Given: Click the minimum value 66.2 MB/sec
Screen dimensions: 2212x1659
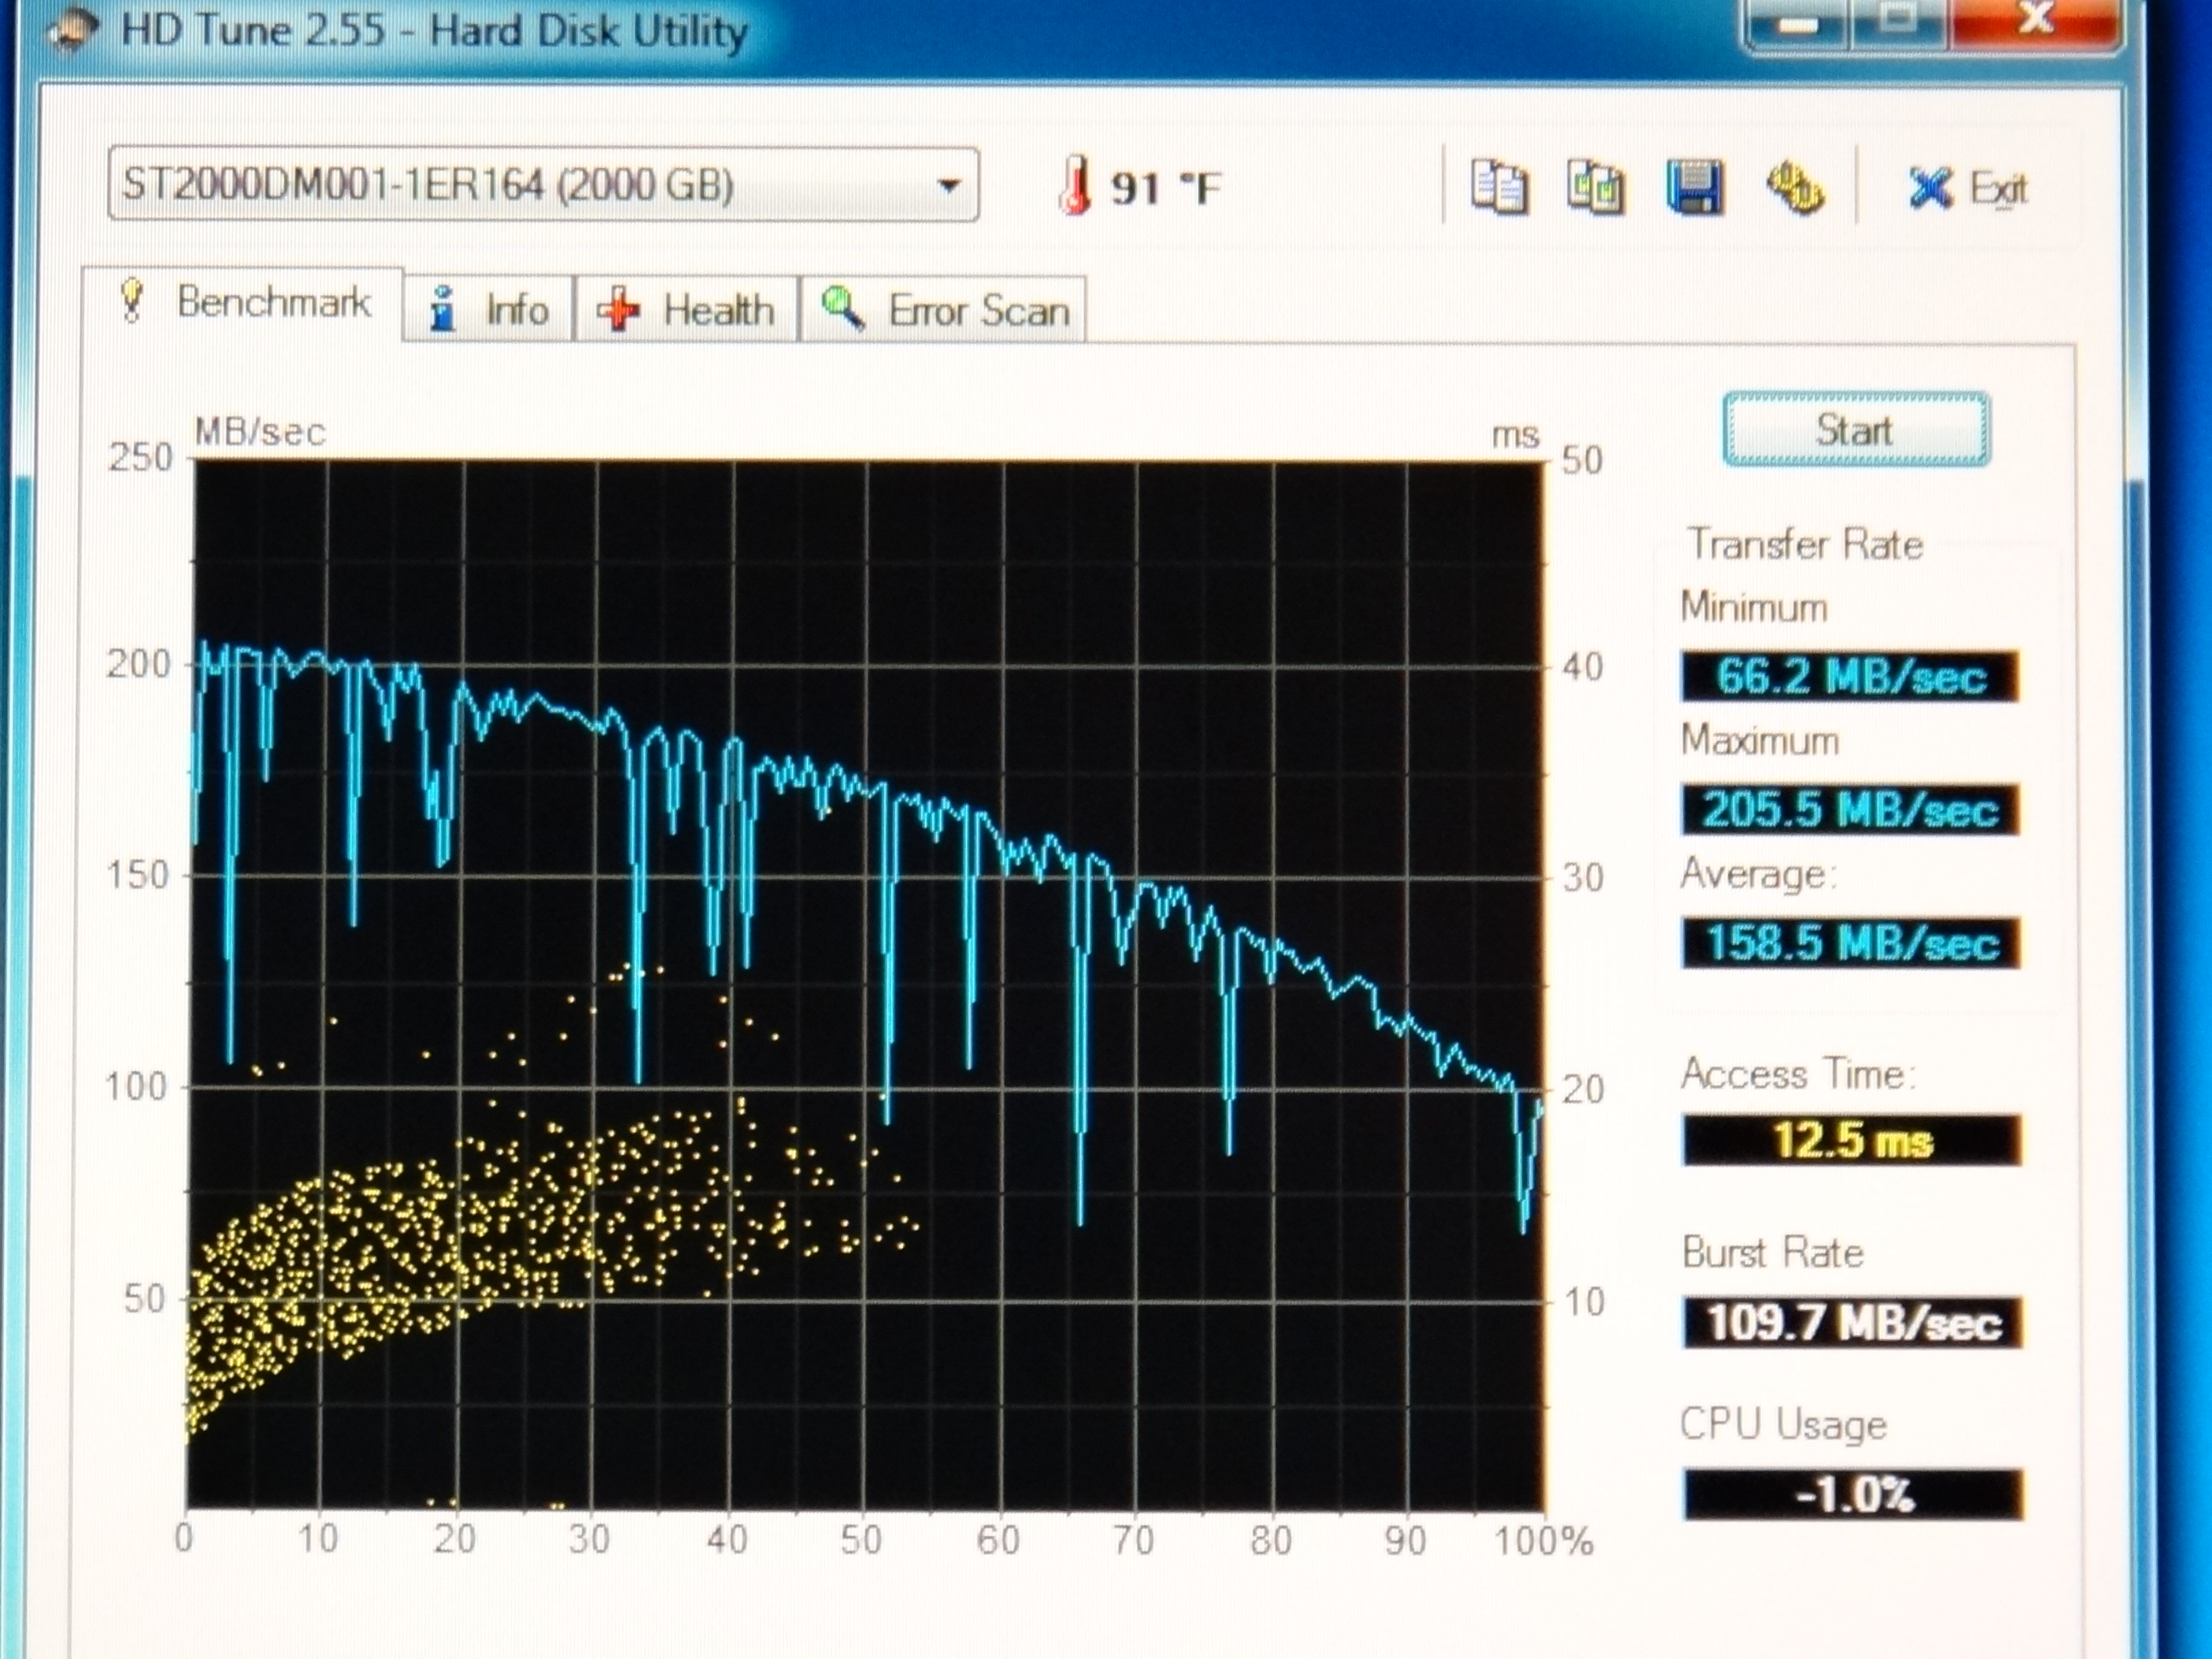Looking at the screenshot, I should [x=1850, y=677].
